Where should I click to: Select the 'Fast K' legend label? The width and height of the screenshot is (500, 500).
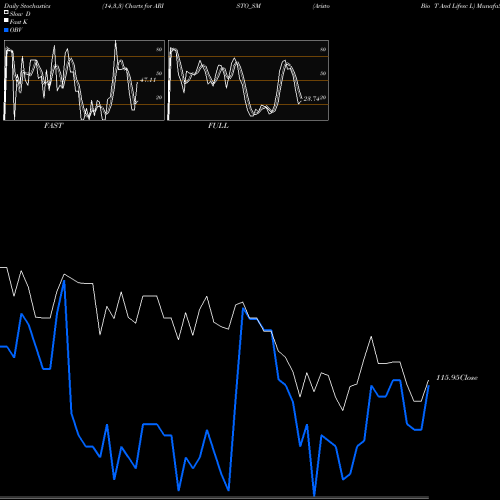(x=19, y=22)
